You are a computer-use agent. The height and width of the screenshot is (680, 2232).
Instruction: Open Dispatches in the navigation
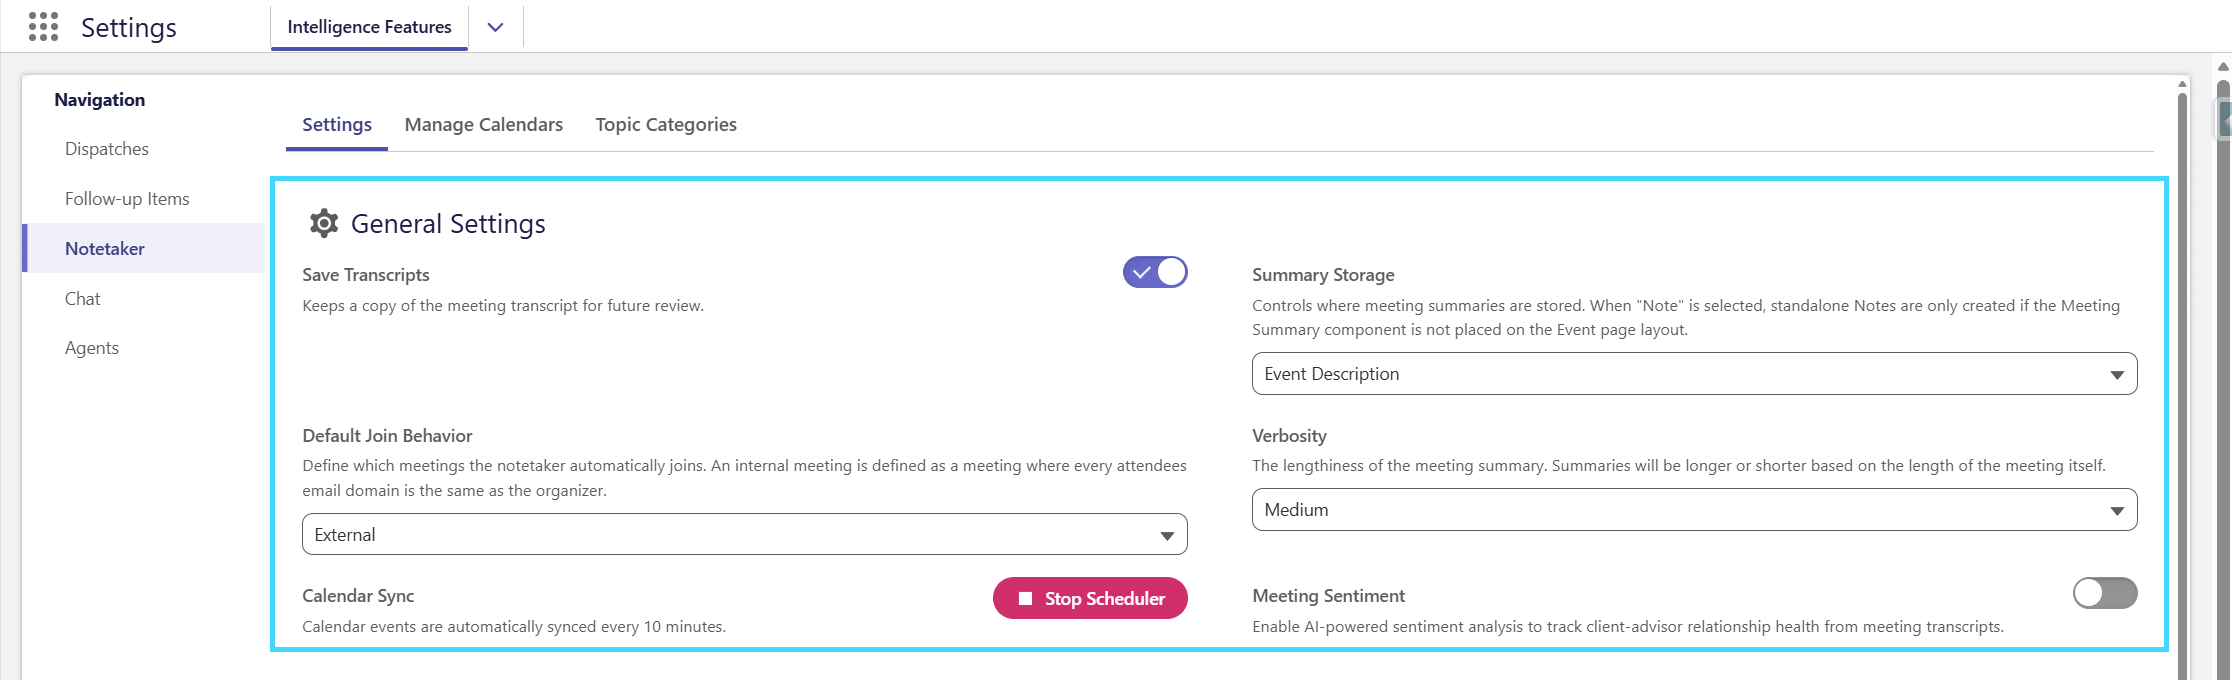tap(107, 149)
